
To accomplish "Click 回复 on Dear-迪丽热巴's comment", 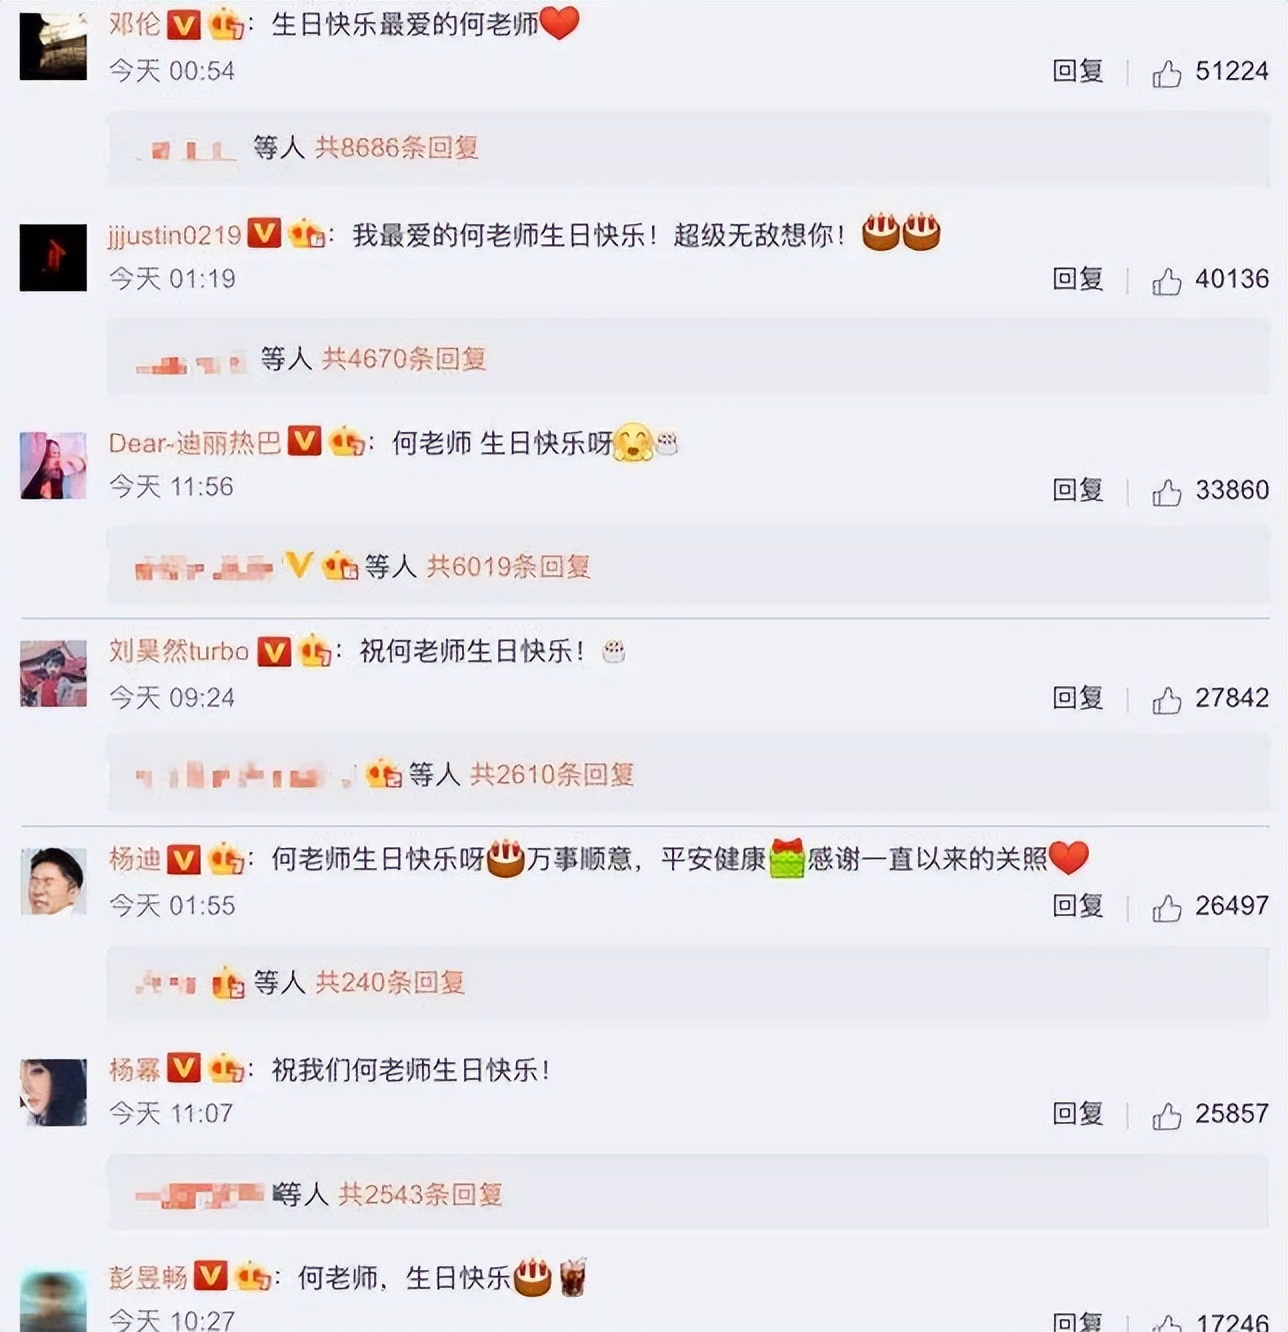I will tap(1078, 489).
